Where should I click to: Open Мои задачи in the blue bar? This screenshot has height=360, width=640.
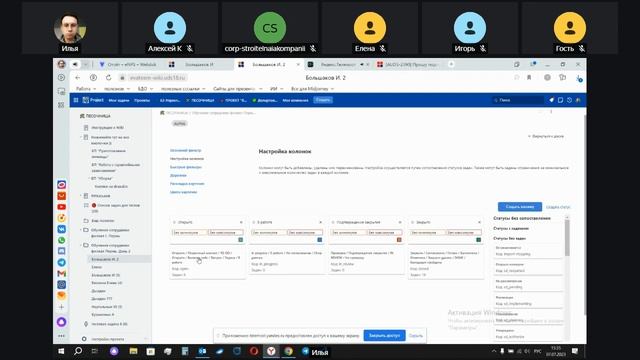[x=119, y=100]
